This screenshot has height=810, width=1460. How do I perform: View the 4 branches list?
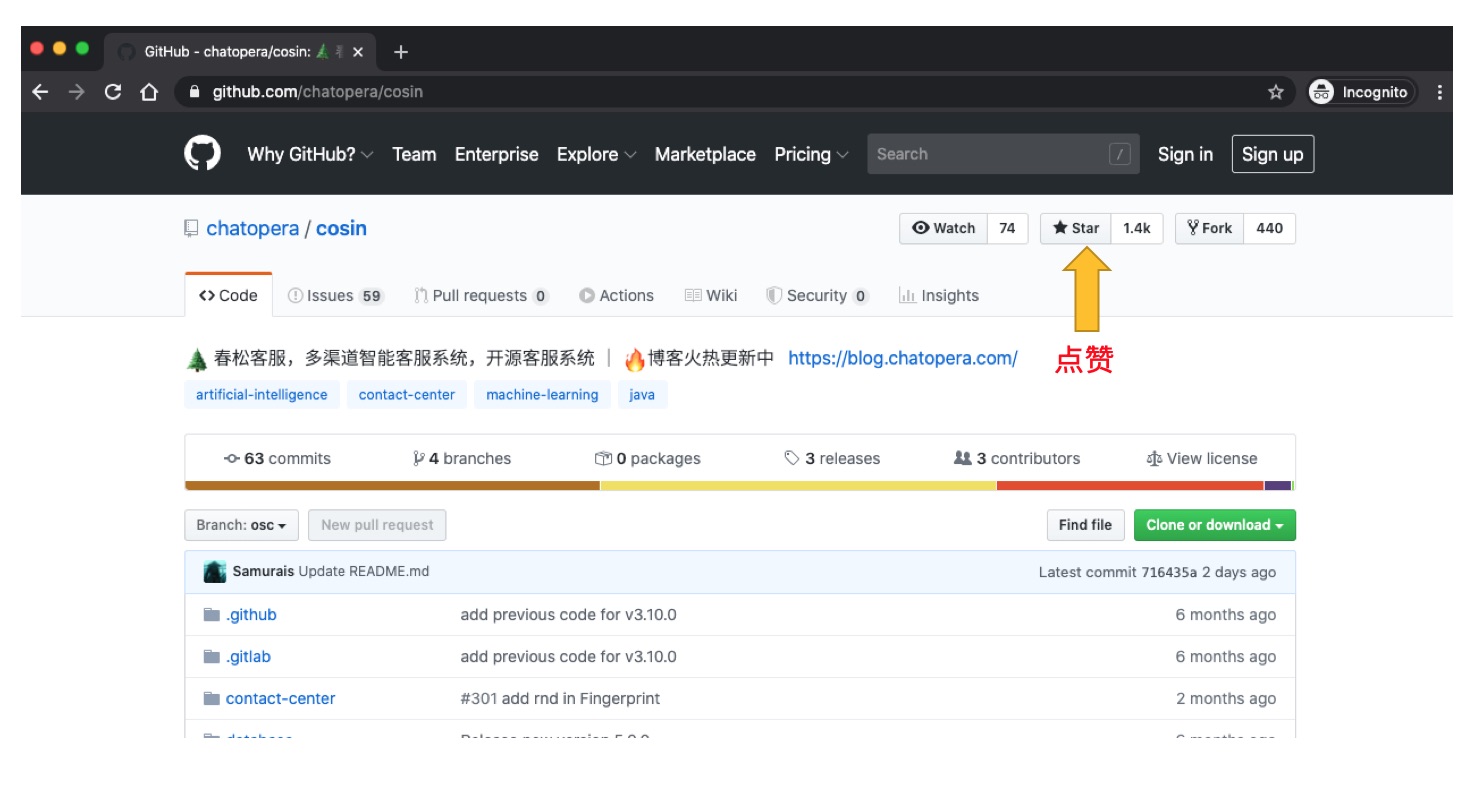pos(461,458)
